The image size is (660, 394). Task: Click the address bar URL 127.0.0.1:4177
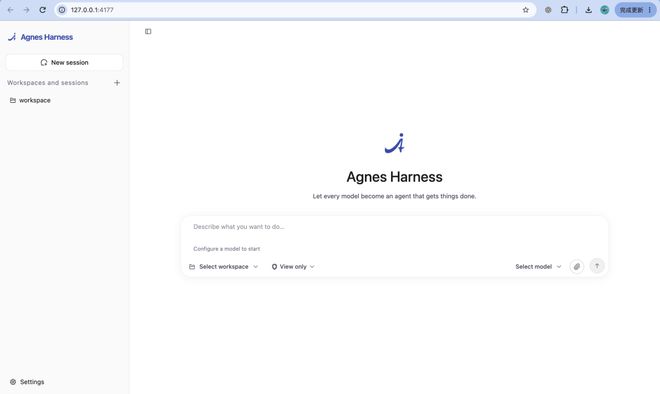(92, 10)
